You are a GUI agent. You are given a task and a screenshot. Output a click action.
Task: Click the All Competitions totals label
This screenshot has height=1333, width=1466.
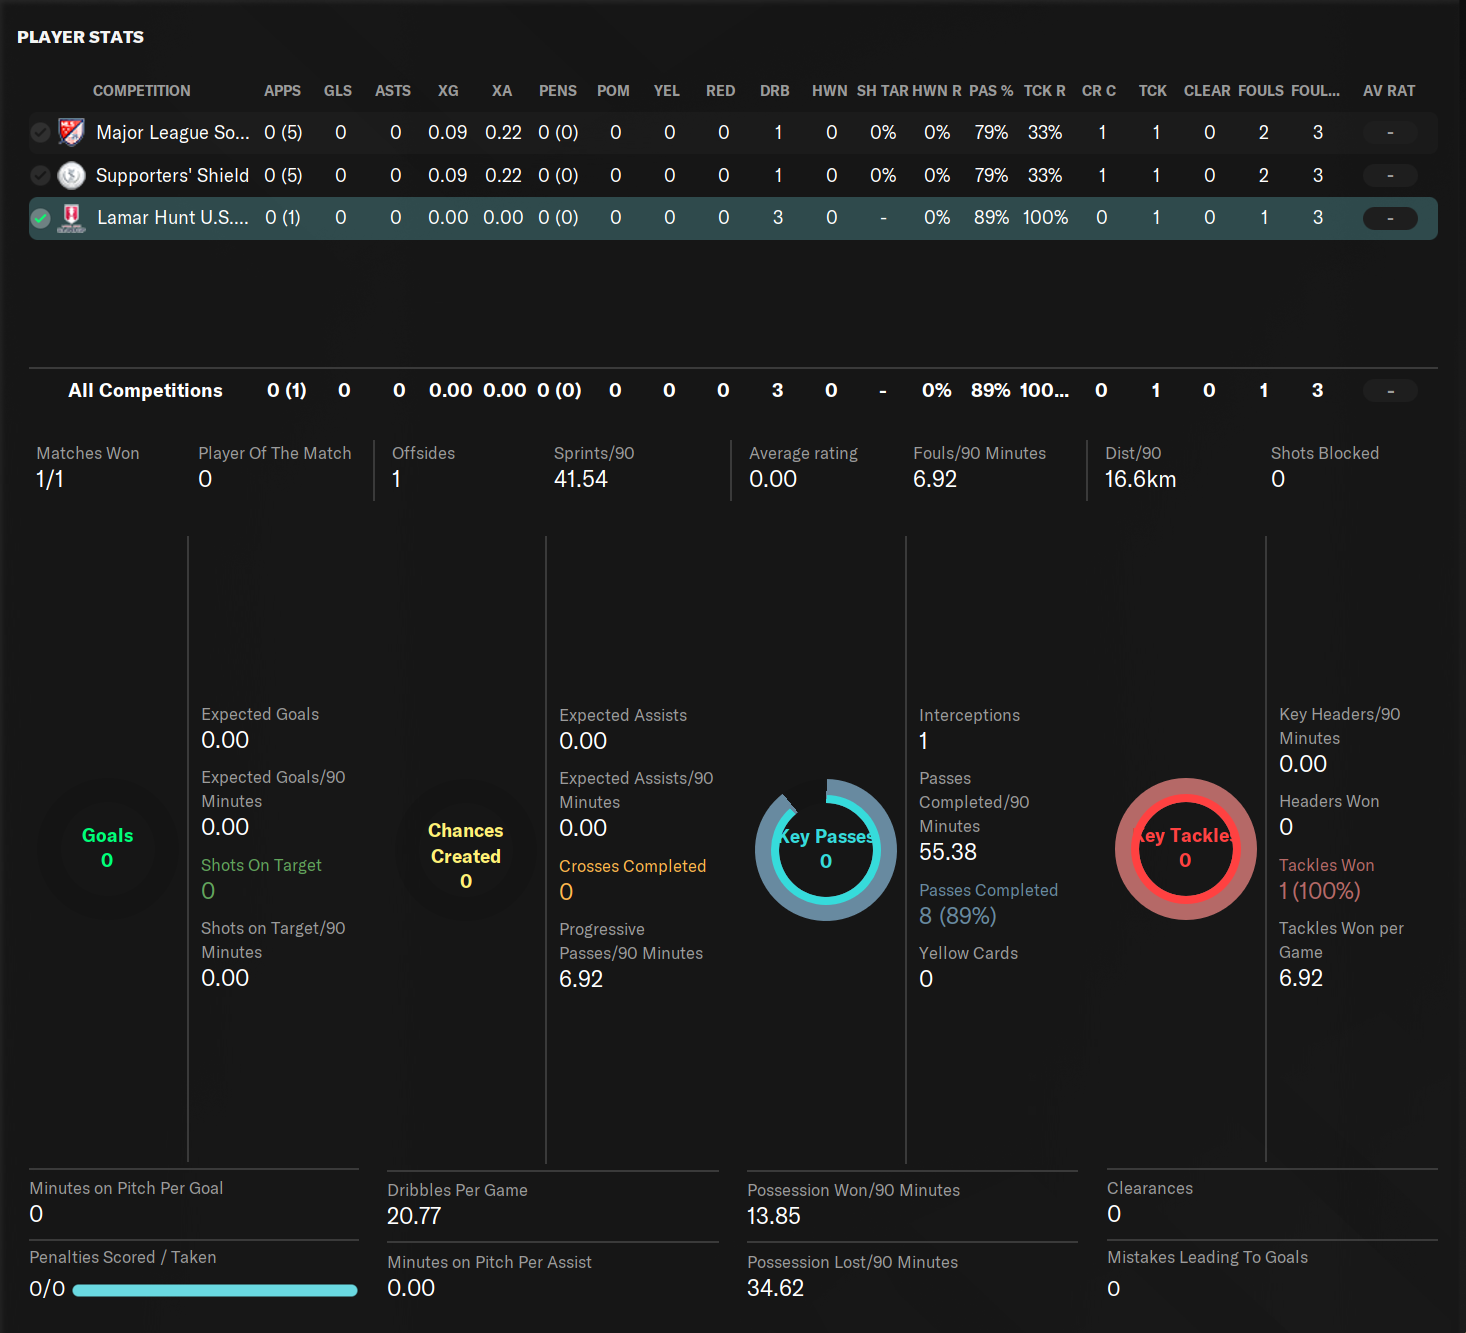tap(145, 391)
